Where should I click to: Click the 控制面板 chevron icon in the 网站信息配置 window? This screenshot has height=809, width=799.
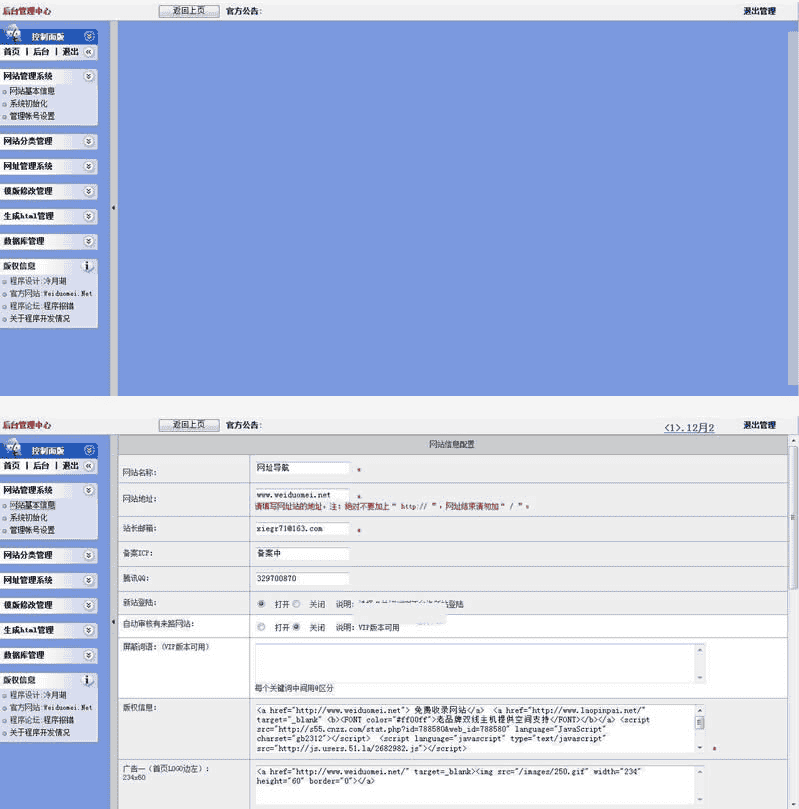(x=89, y=450)
